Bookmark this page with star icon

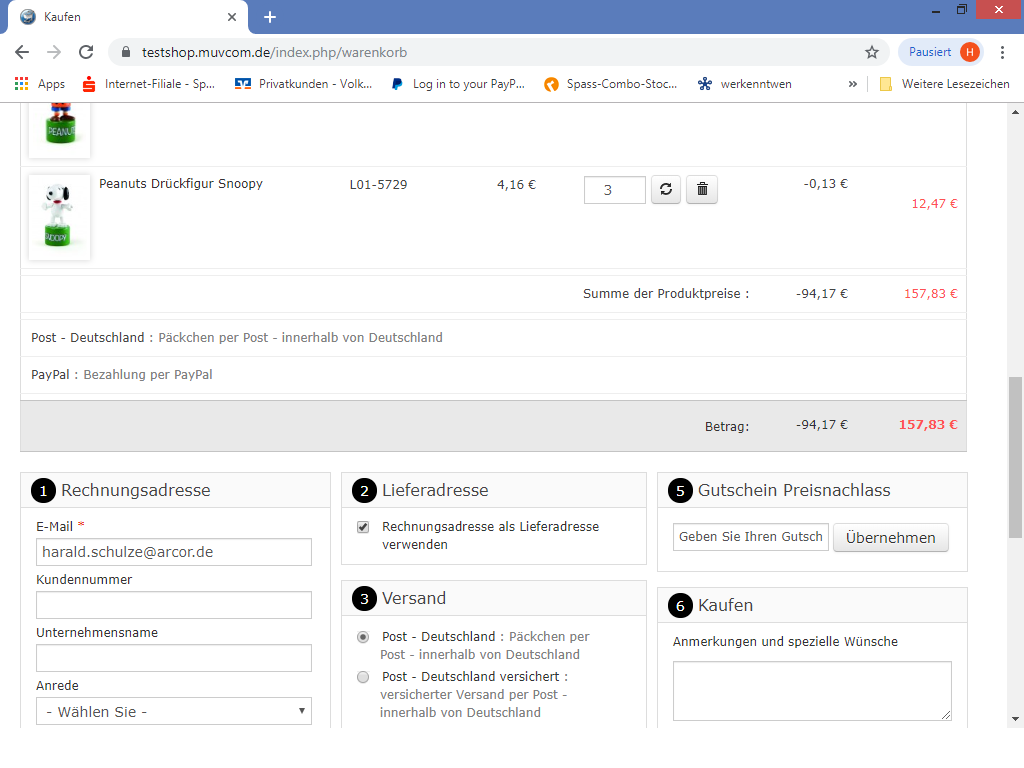(x=872, y=52)
